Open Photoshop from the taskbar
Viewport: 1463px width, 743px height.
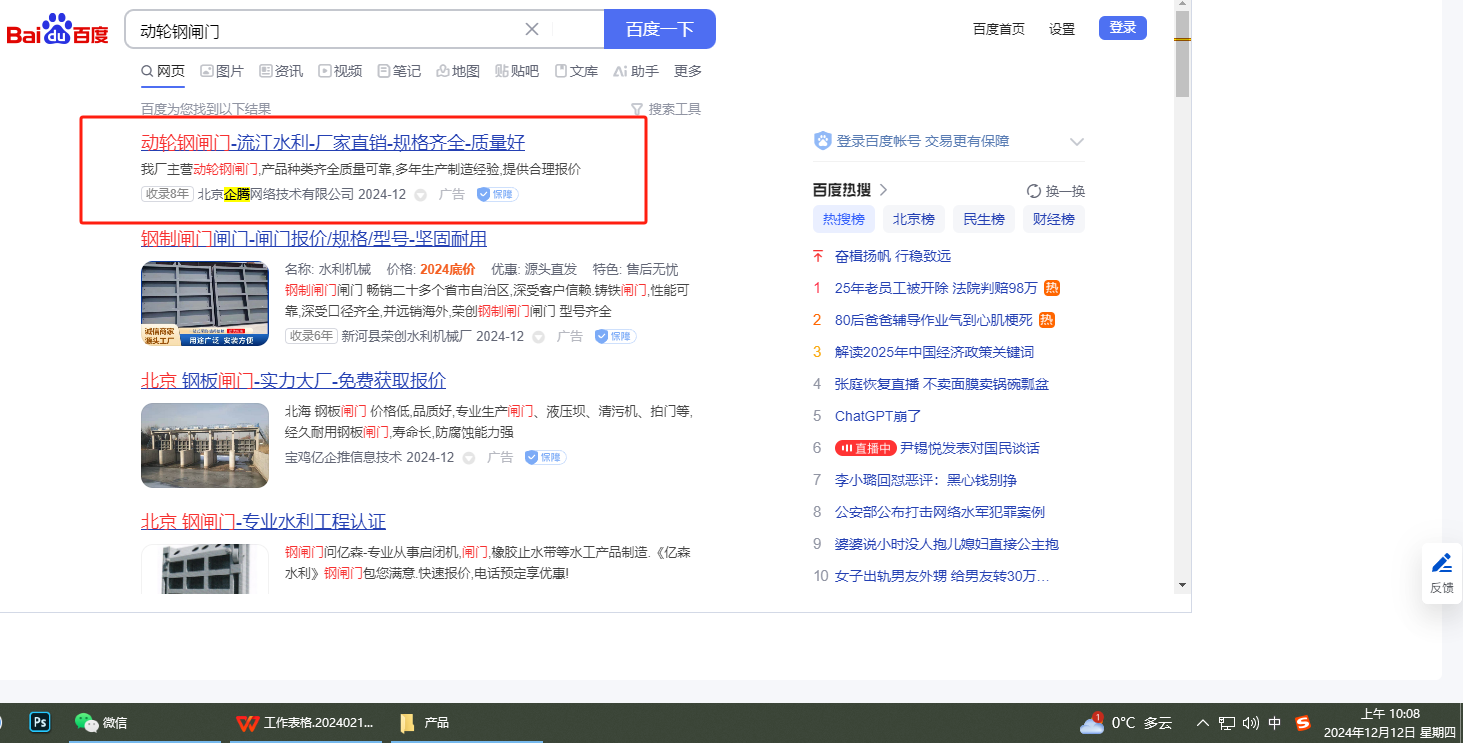coord(41,722)
